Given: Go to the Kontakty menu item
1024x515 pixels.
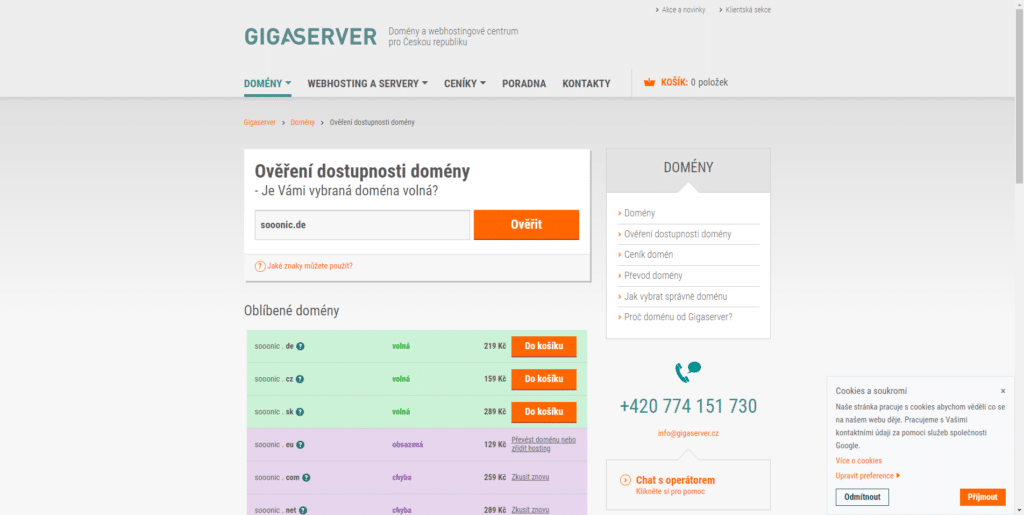Looking at the screenshot, I should click(x=586, y=84).
